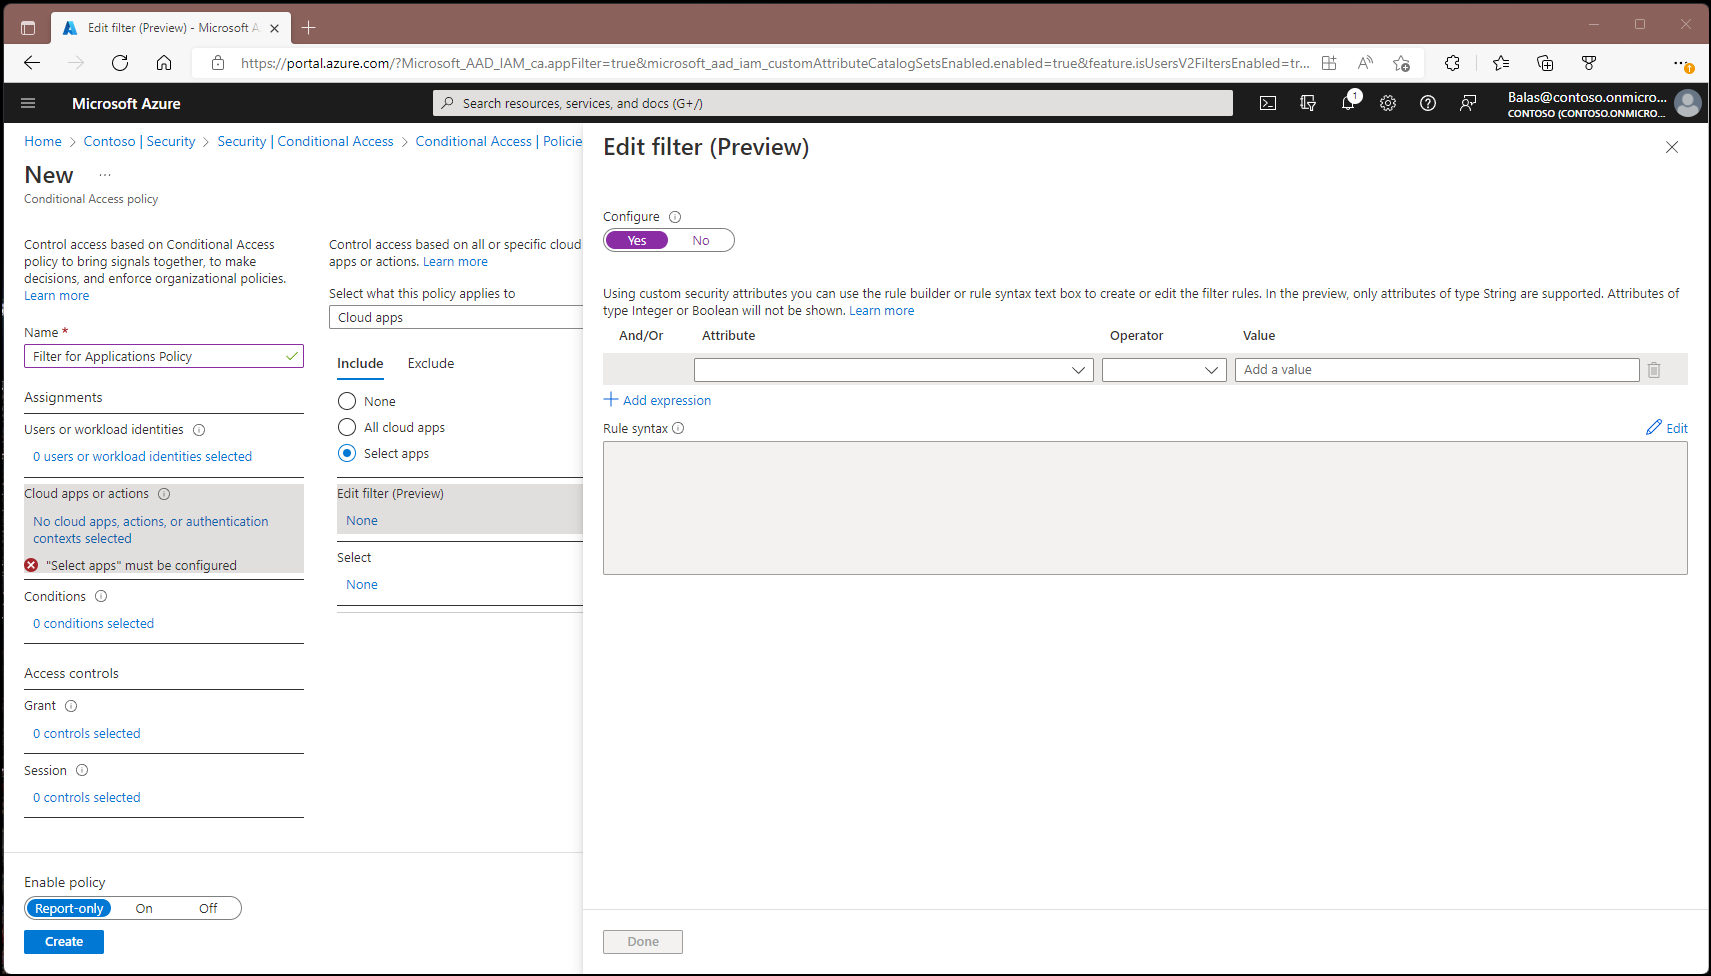Set Enable policy to Report-only
This screenshot has width=1711, height=976.
tap(69, 908)
